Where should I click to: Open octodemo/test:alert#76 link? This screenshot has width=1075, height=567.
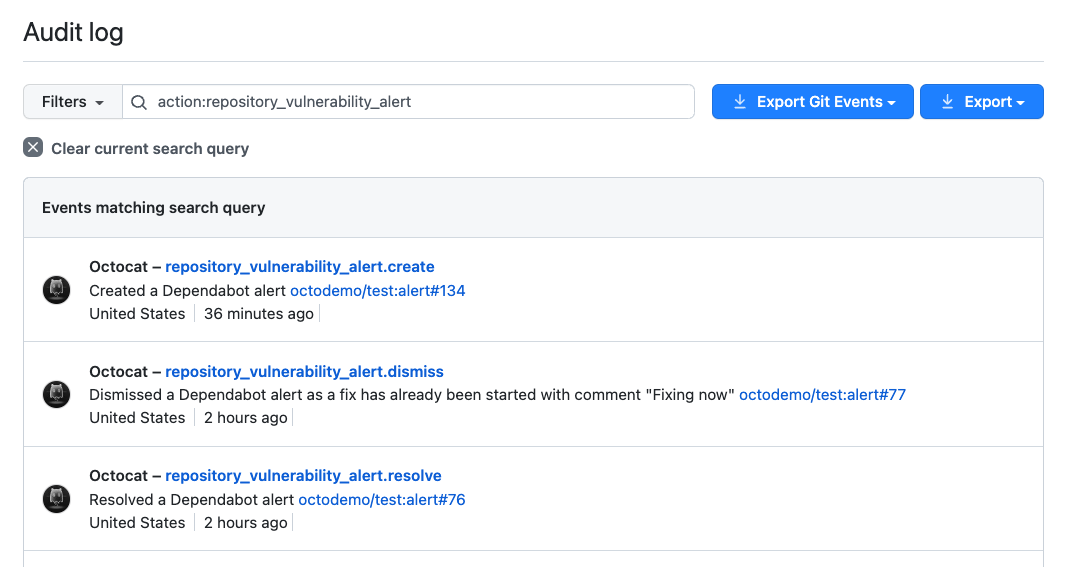click(382, 500)
